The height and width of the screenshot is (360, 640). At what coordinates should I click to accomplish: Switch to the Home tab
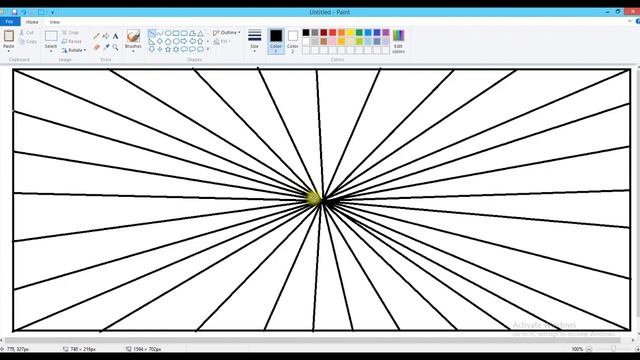pos(32,22)
